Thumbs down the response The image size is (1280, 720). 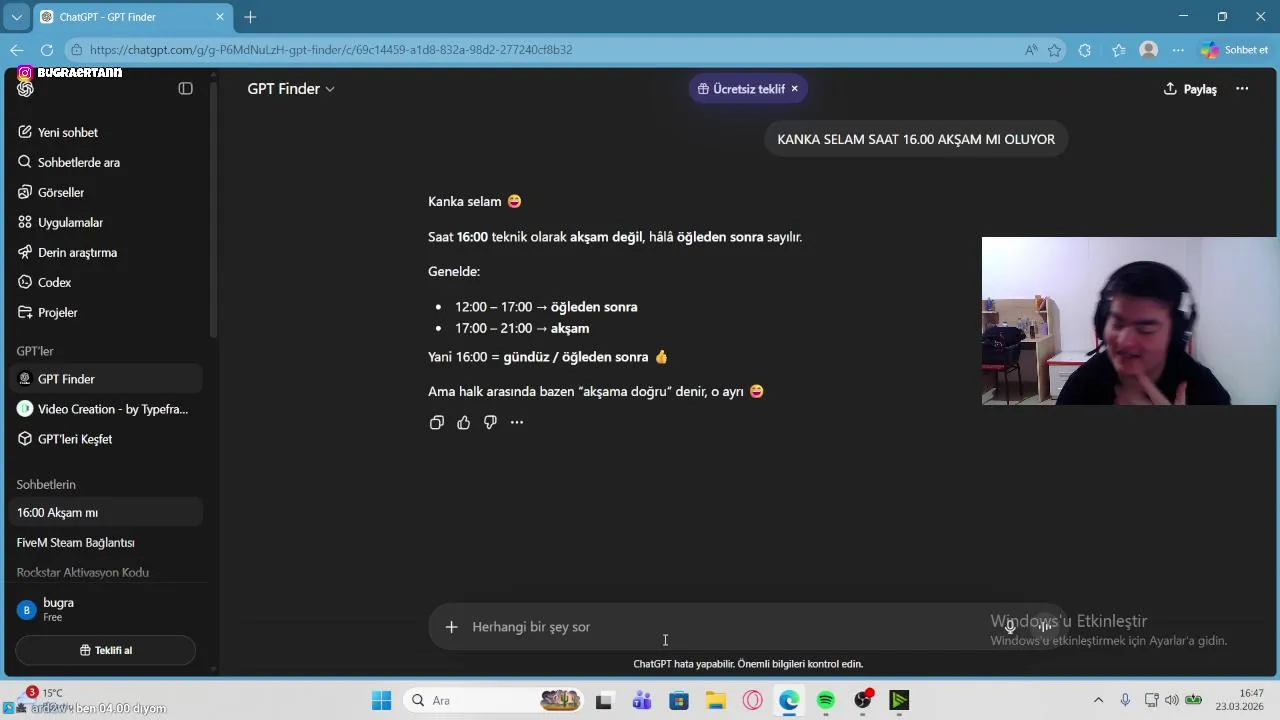pyautogui.click(x=490, y=422)
